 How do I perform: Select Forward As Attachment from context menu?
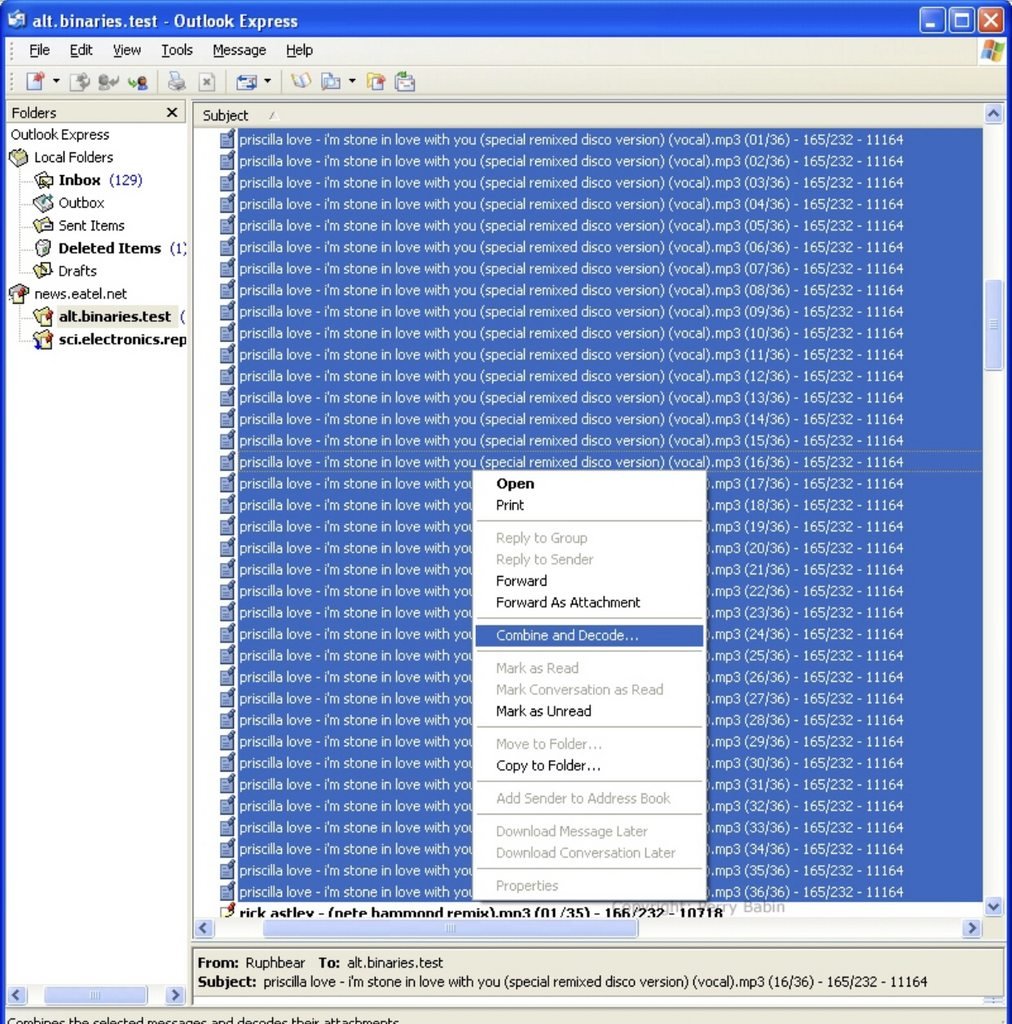click(590, 603)
